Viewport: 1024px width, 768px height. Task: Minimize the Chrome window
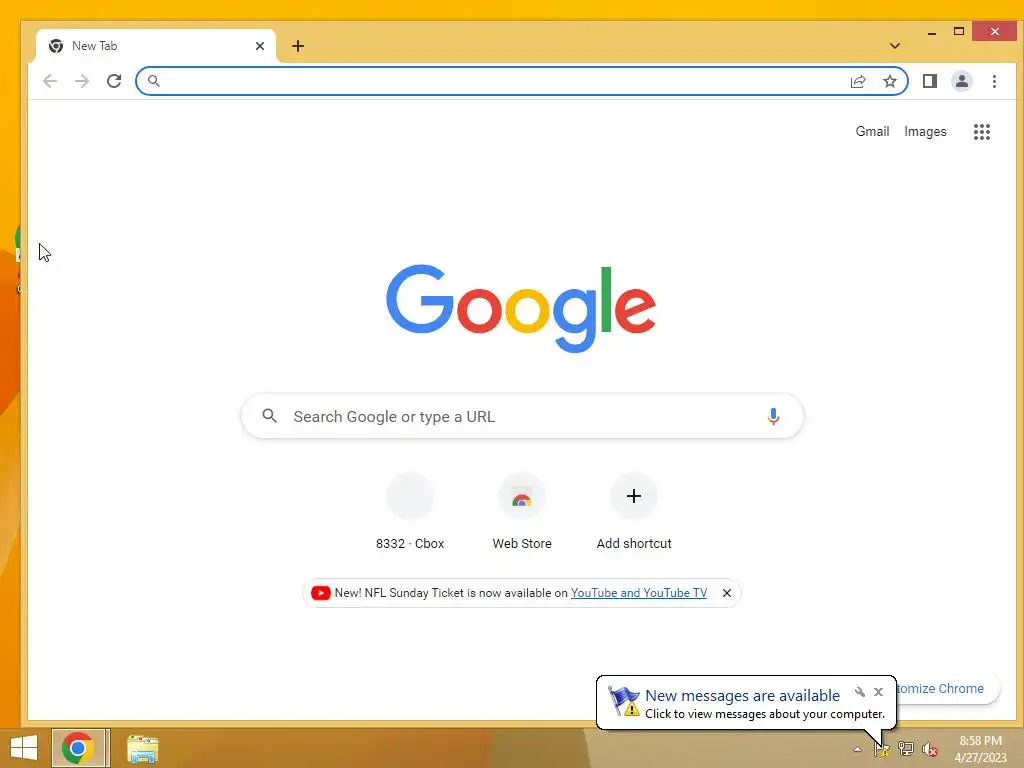pyautogui.click(x=932, y=31)
